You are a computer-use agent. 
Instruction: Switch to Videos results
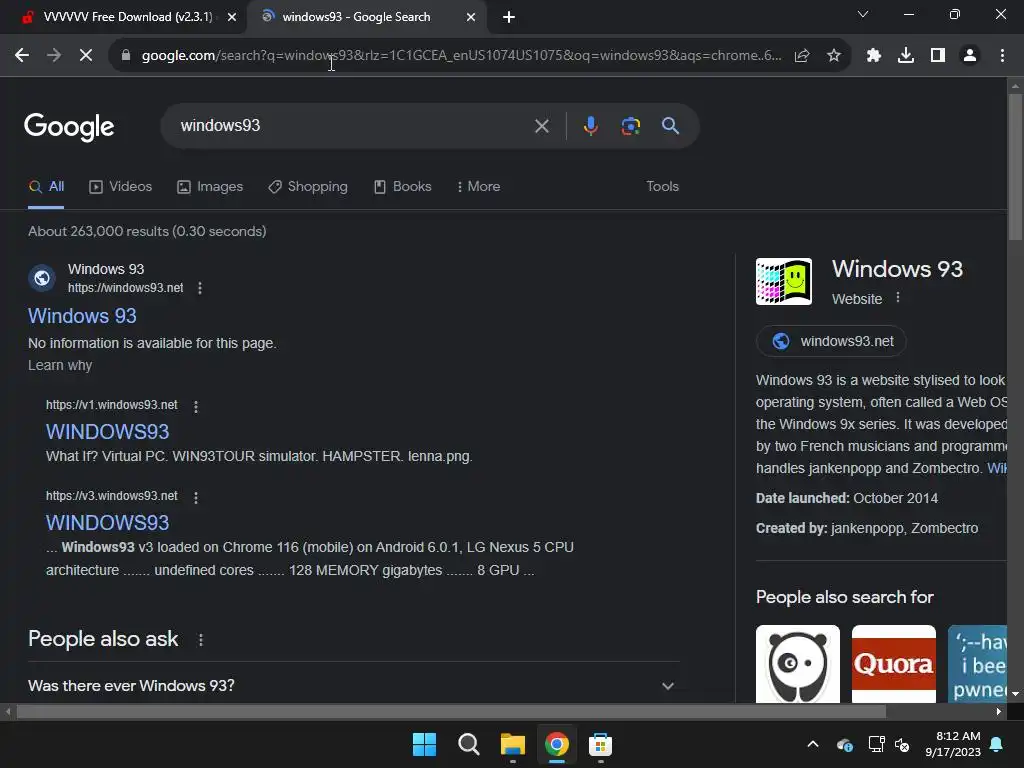point(121,187)
